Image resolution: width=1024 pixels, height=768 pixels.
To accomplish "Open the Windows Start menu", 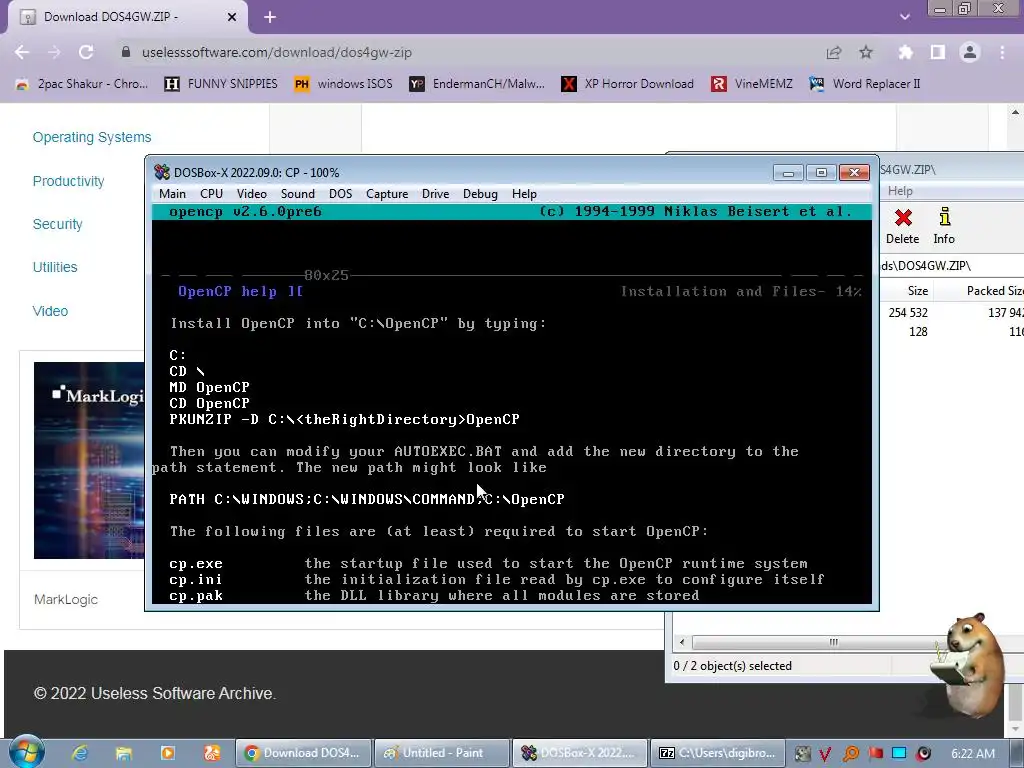I will click(x=26, y=752).
